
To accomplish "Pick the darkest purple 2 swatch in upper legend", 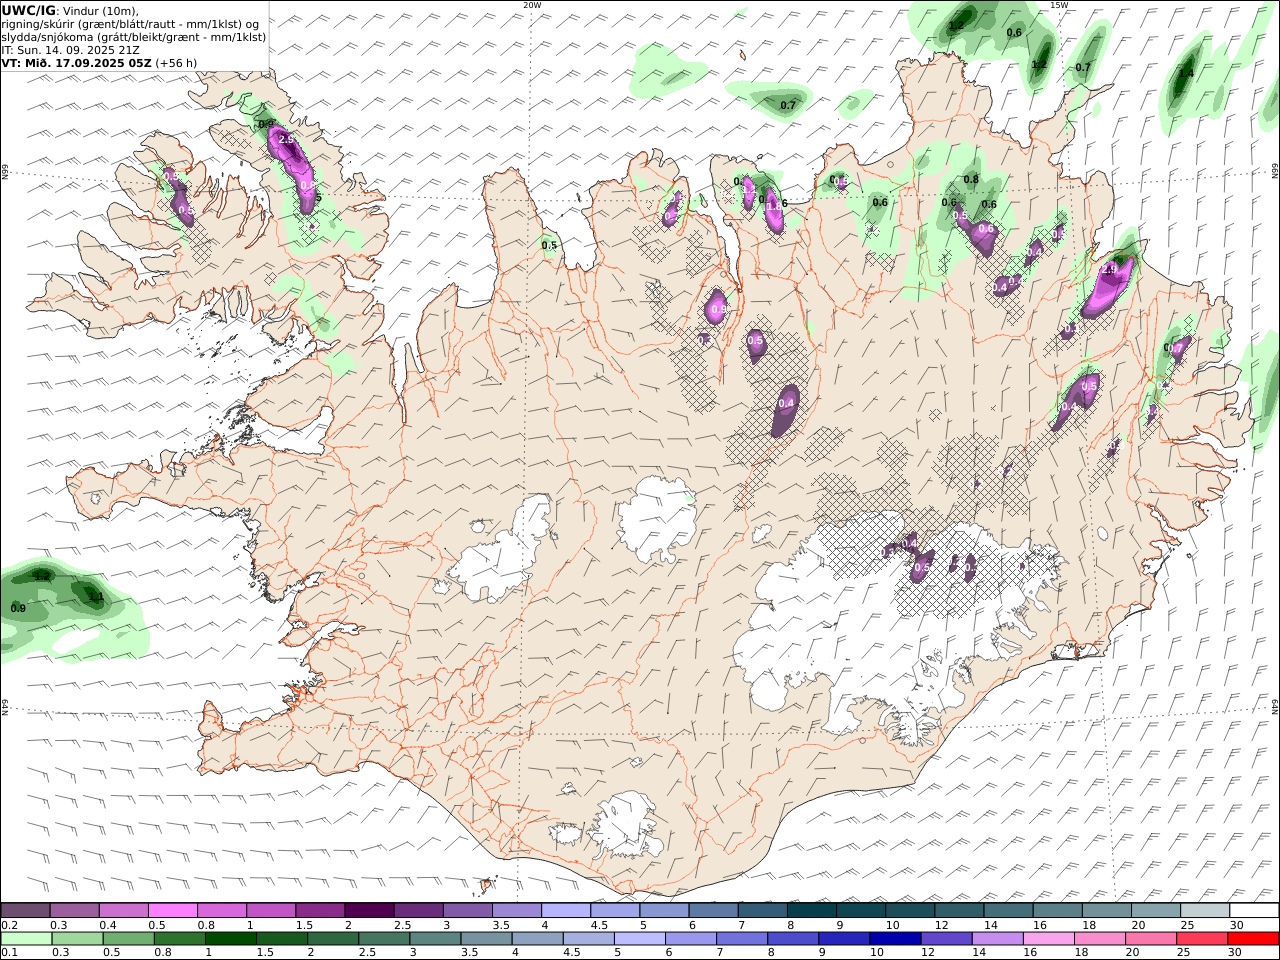I will coord(369,911).
